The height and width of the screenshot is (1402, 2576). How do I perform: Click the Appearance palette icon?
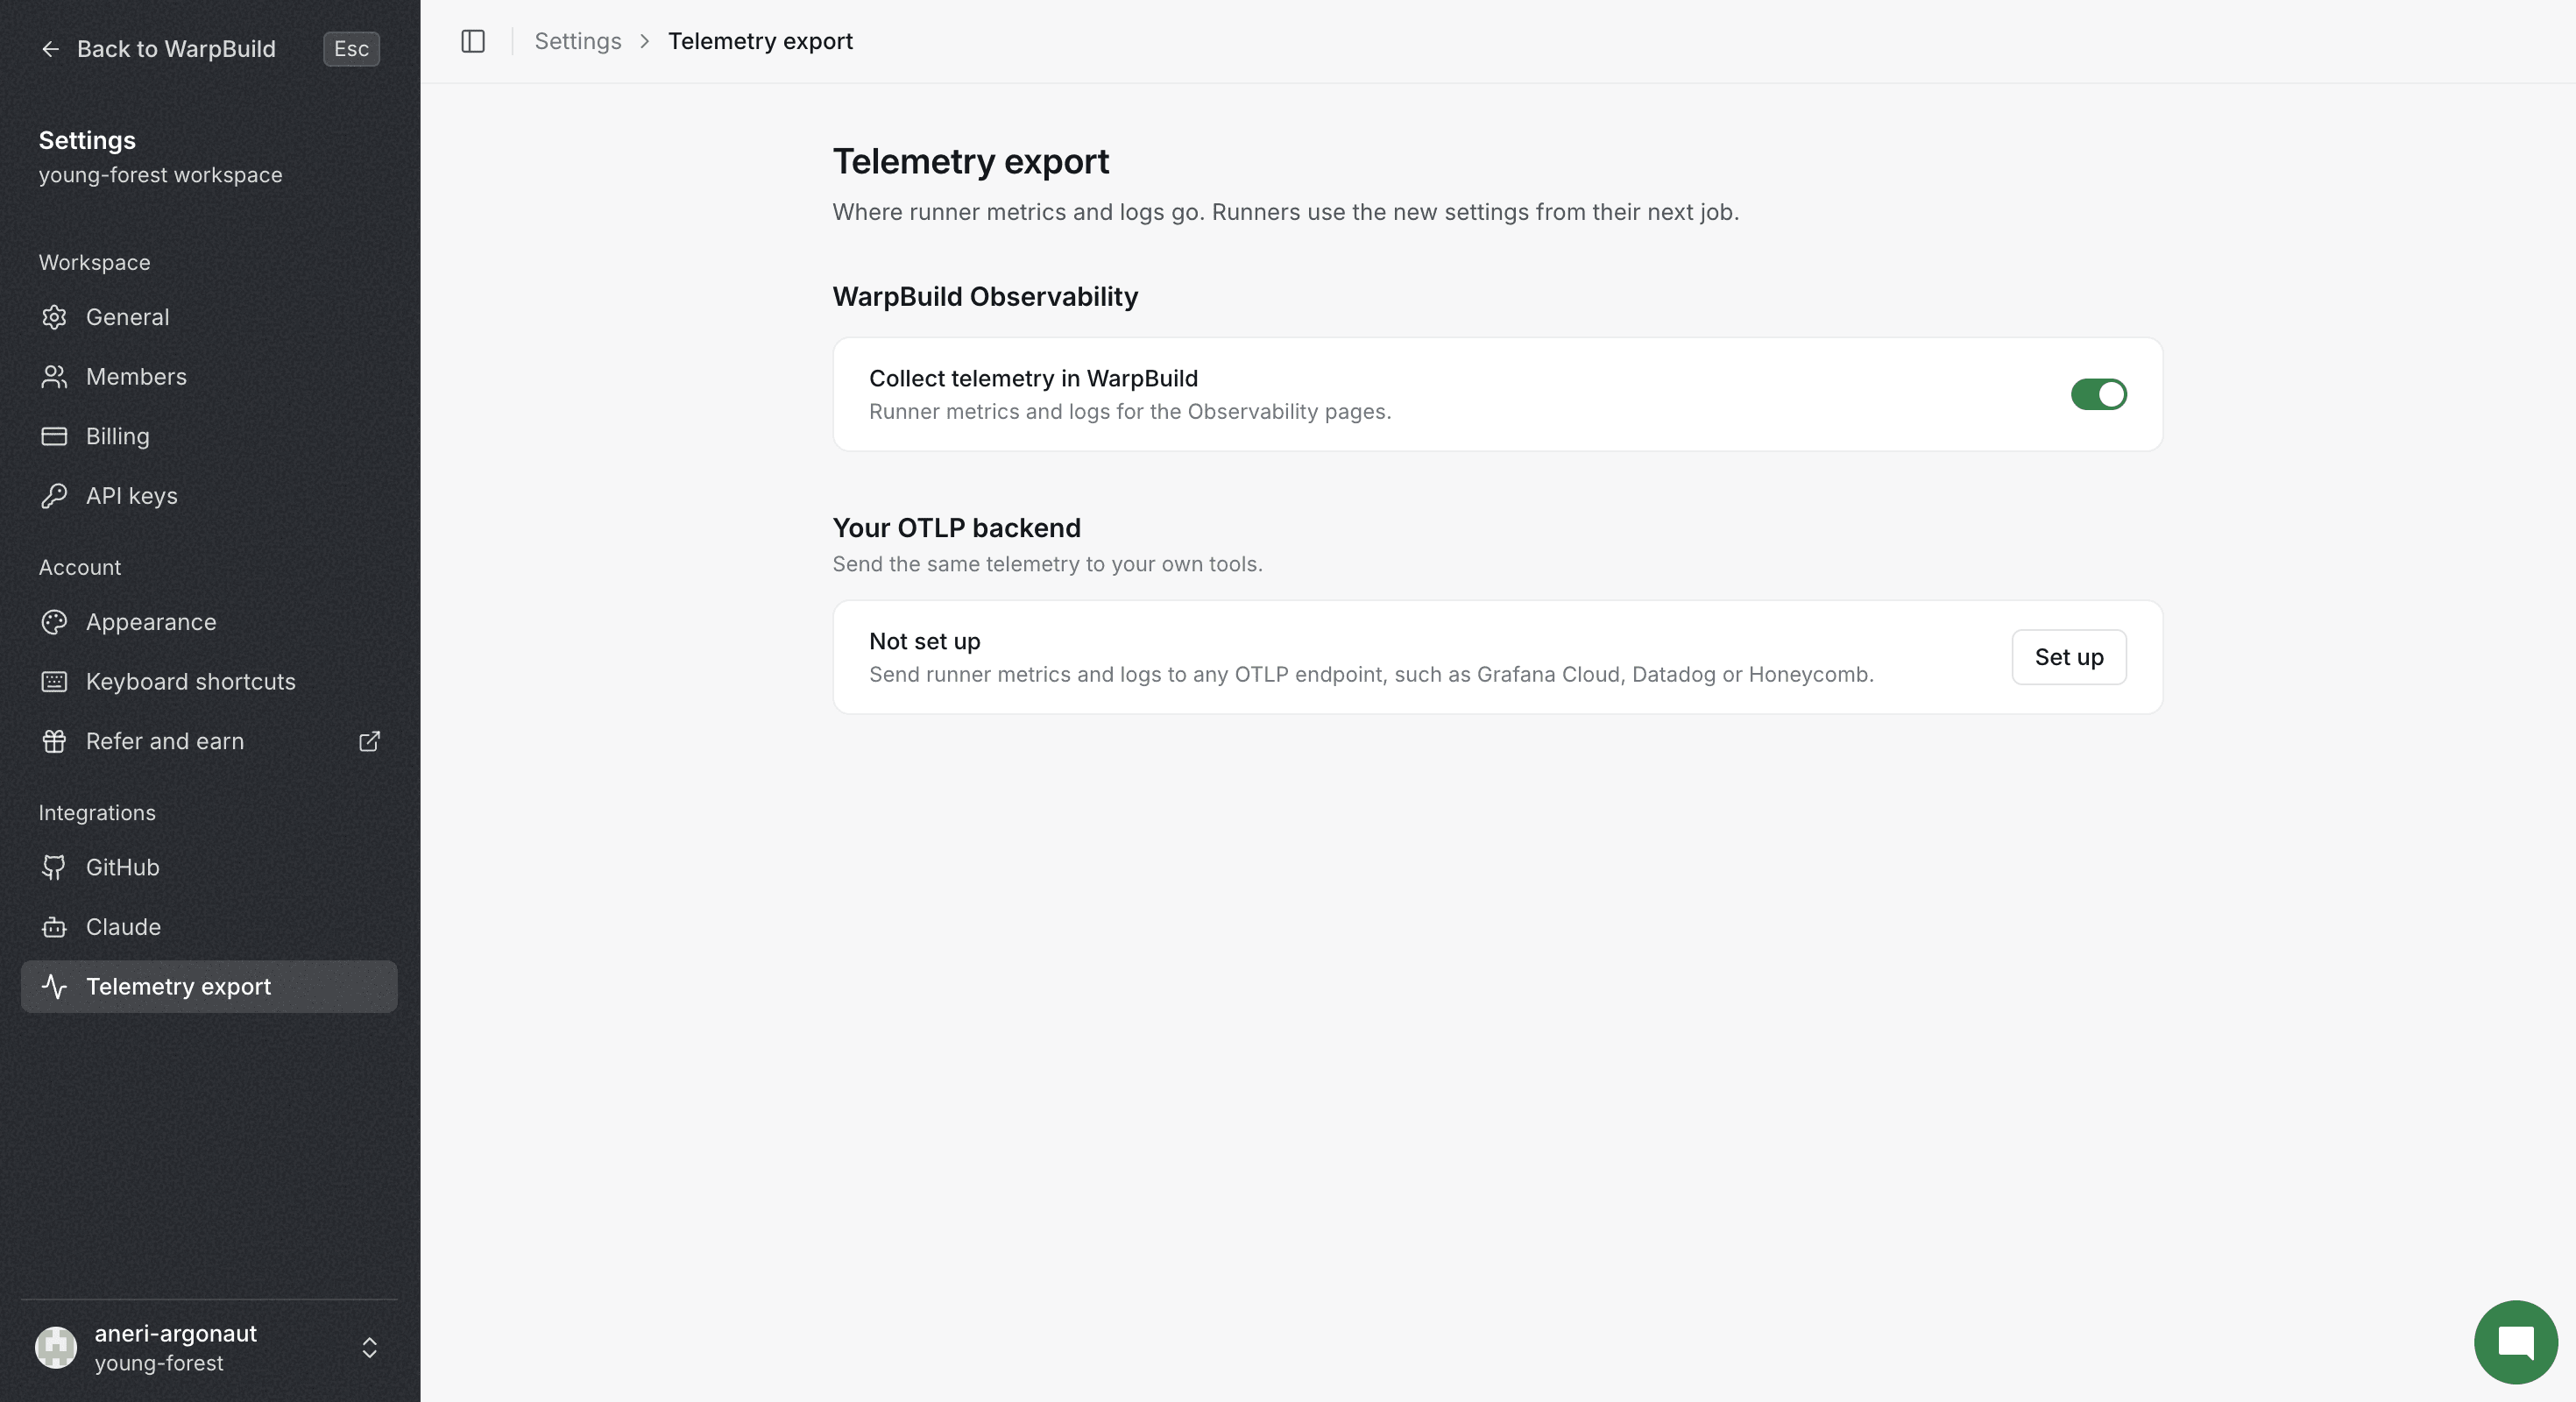click(54, 622)
